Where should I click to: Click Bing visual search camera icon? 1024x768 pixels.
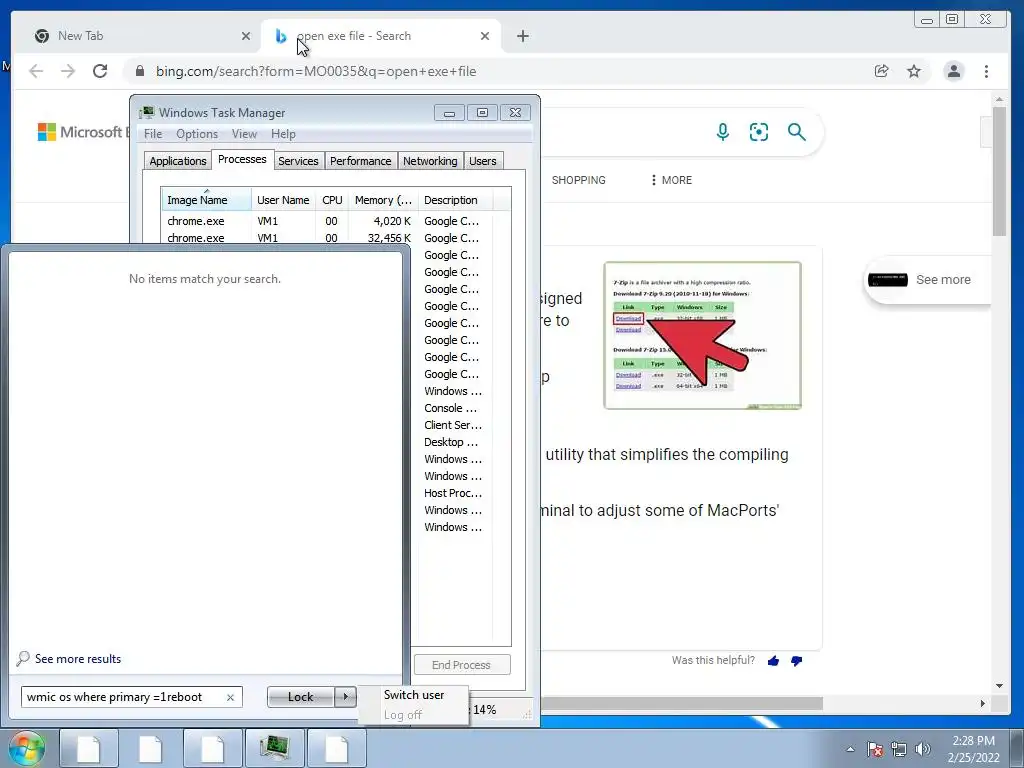coord(759,132)
